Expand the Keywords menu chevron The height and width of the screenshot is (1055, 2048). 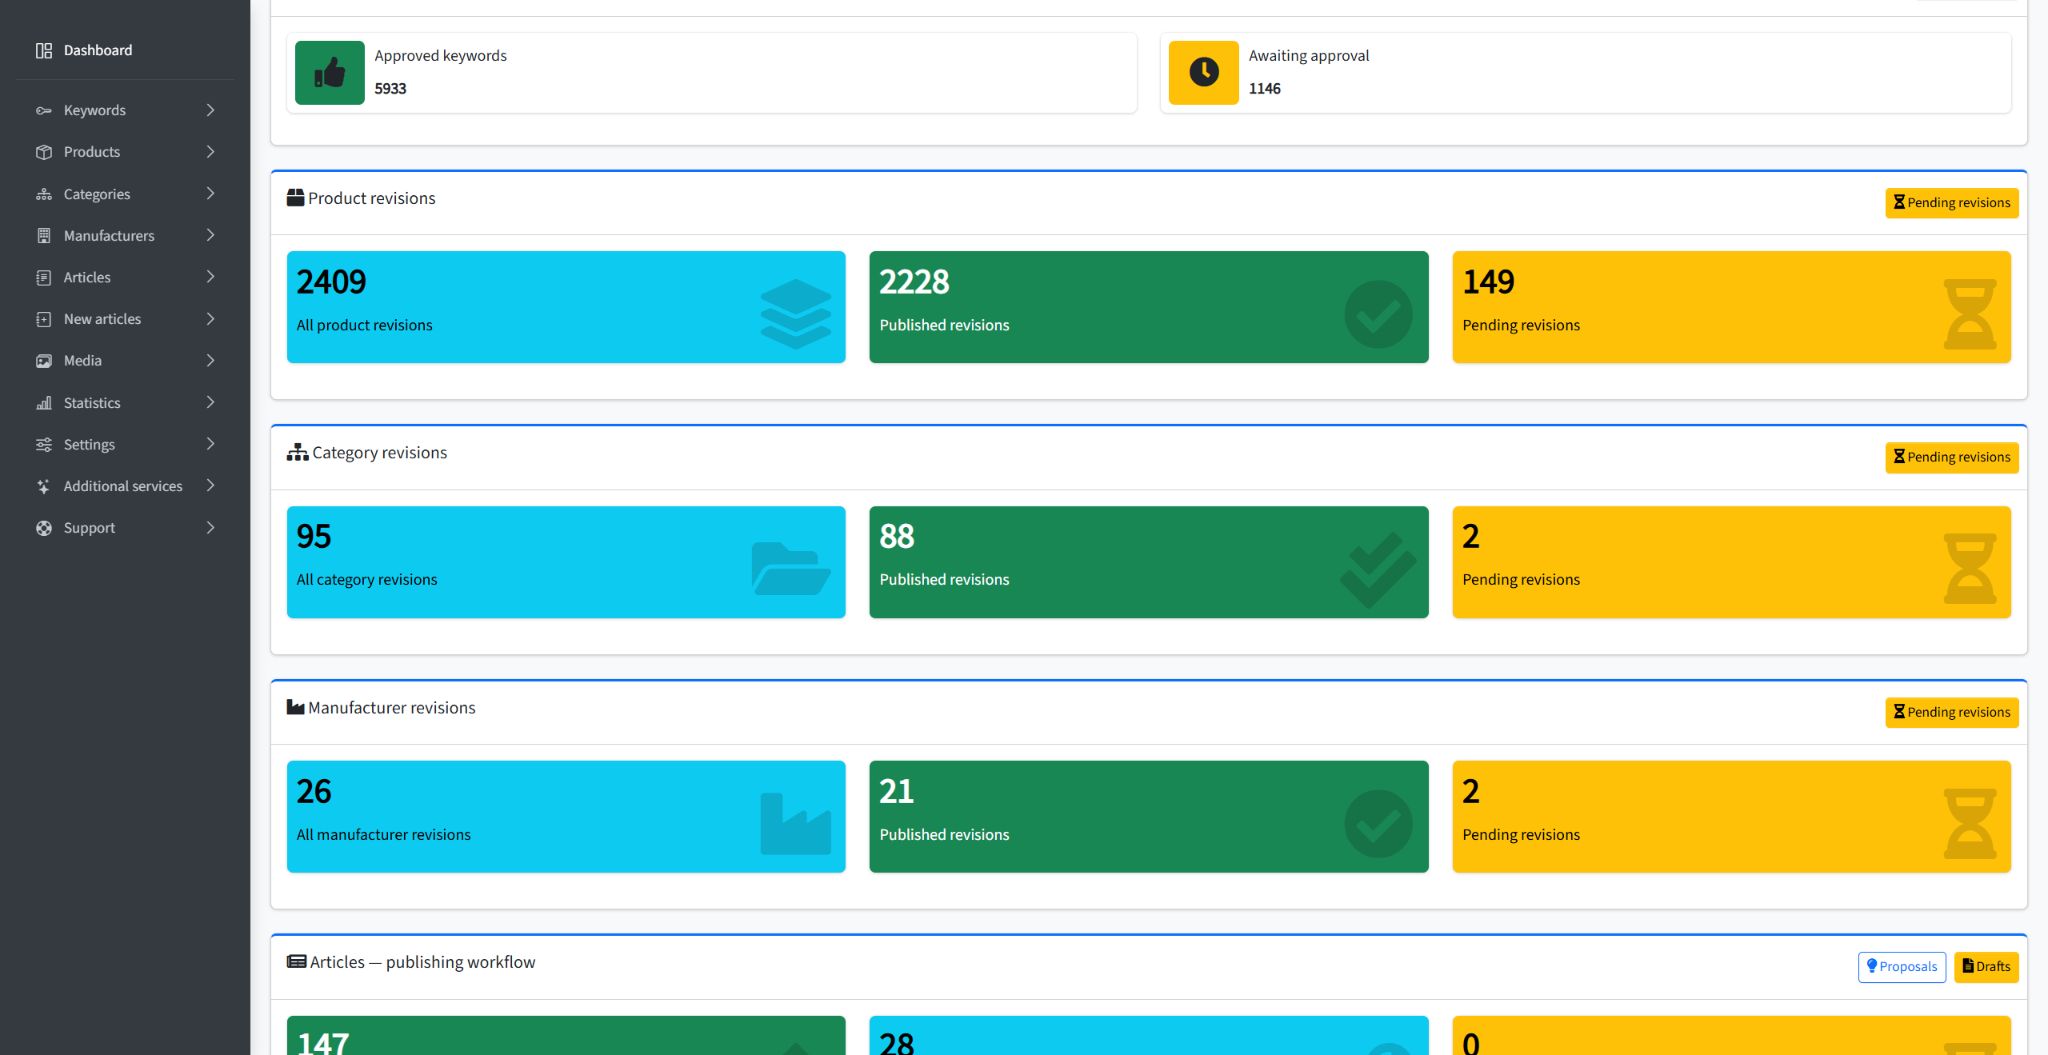(210, 110)
